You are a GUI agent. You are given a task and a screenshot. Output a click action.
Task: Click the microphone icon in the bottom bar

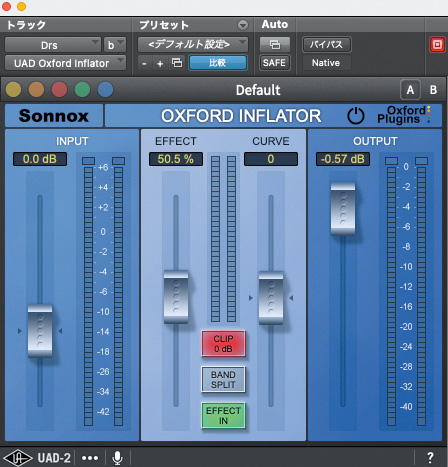[x=117, y=458]
